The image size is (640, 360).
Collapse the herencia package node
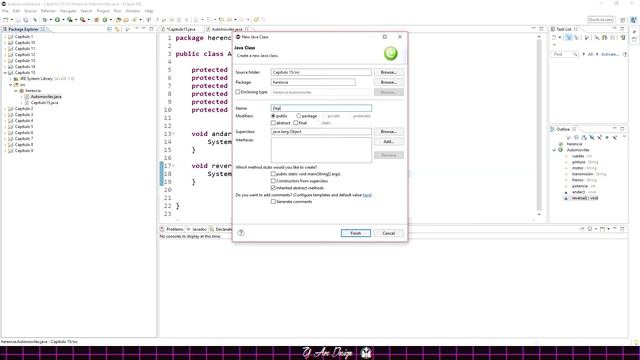[x=16, y=91]
